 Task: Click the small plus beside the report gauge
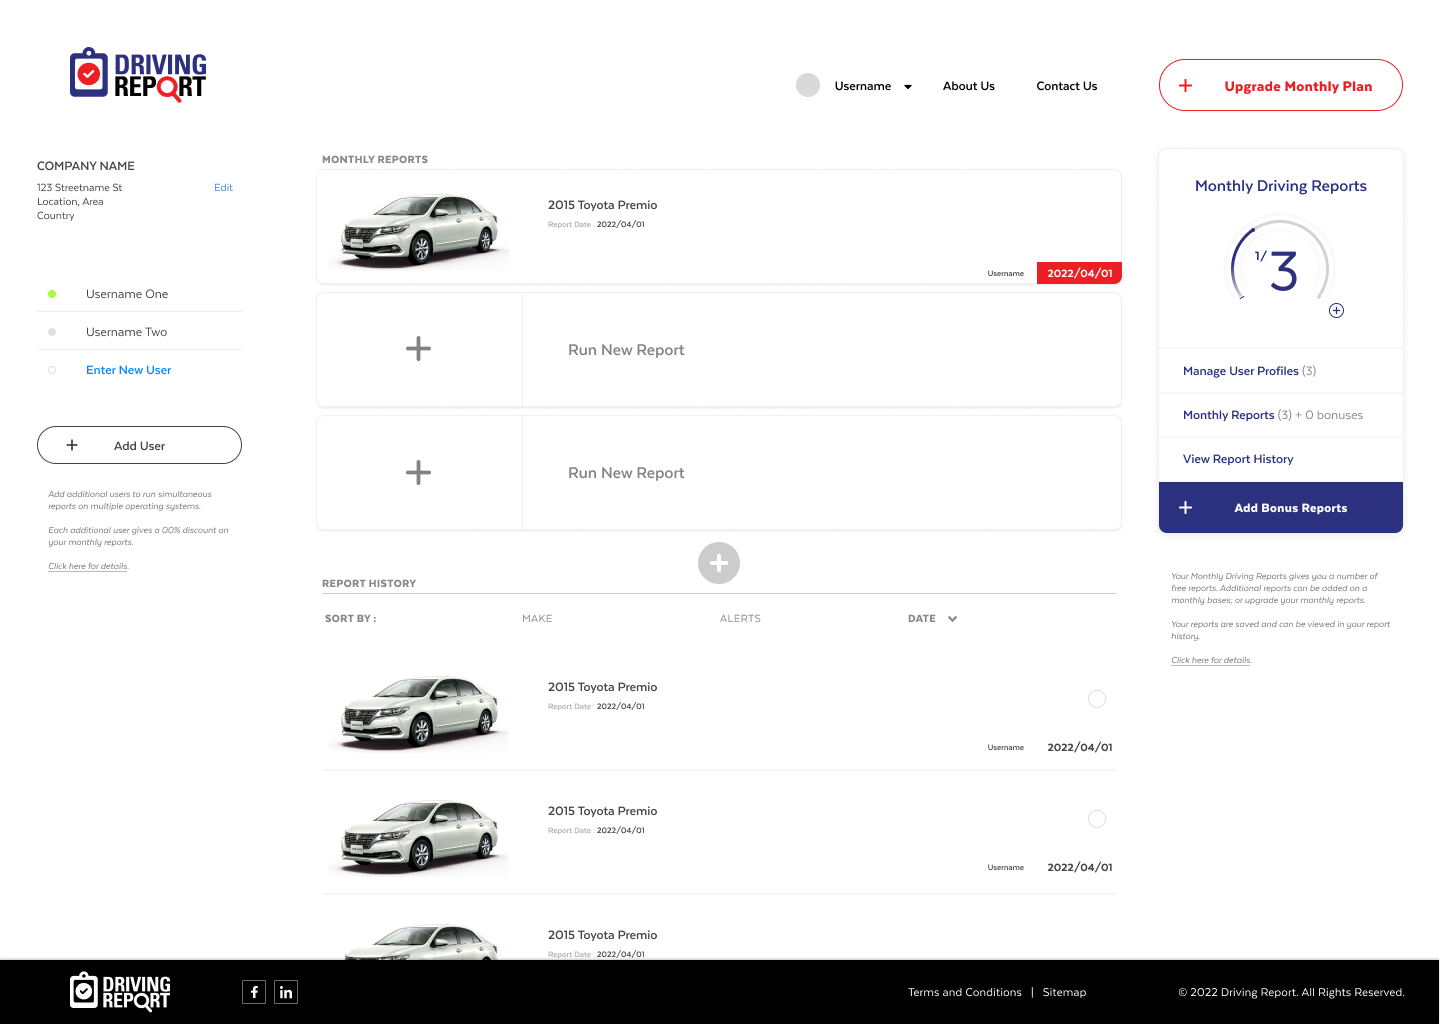point(1336,310)
